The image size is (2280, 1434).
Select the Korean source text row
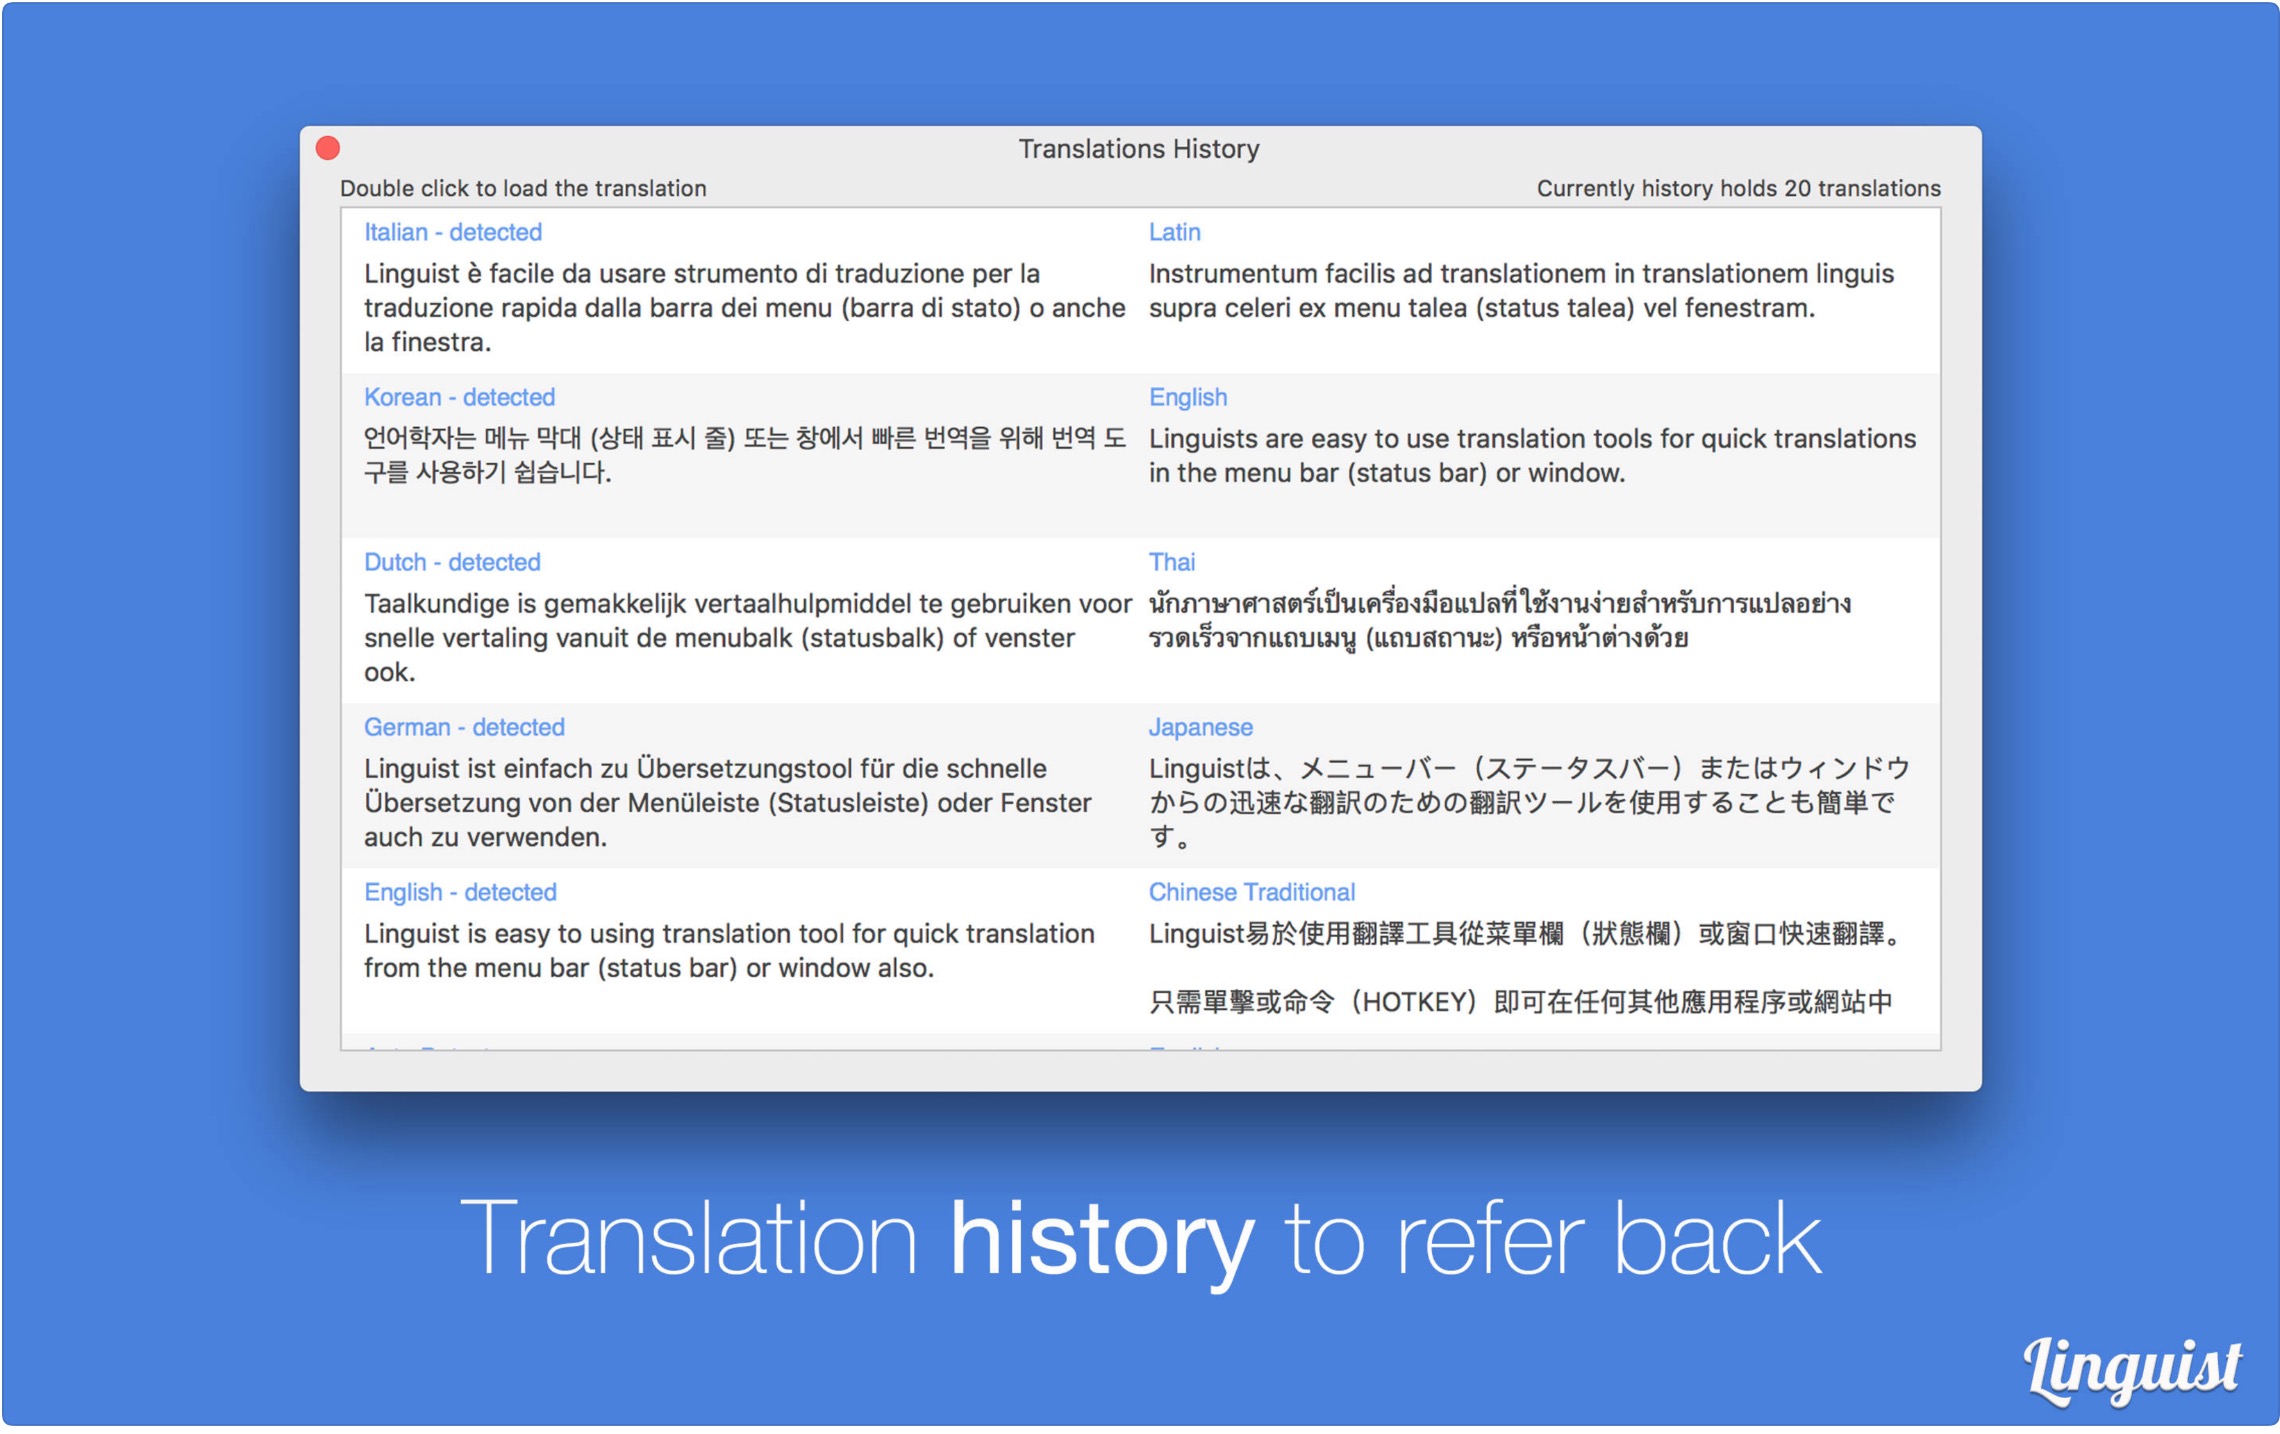743,455
